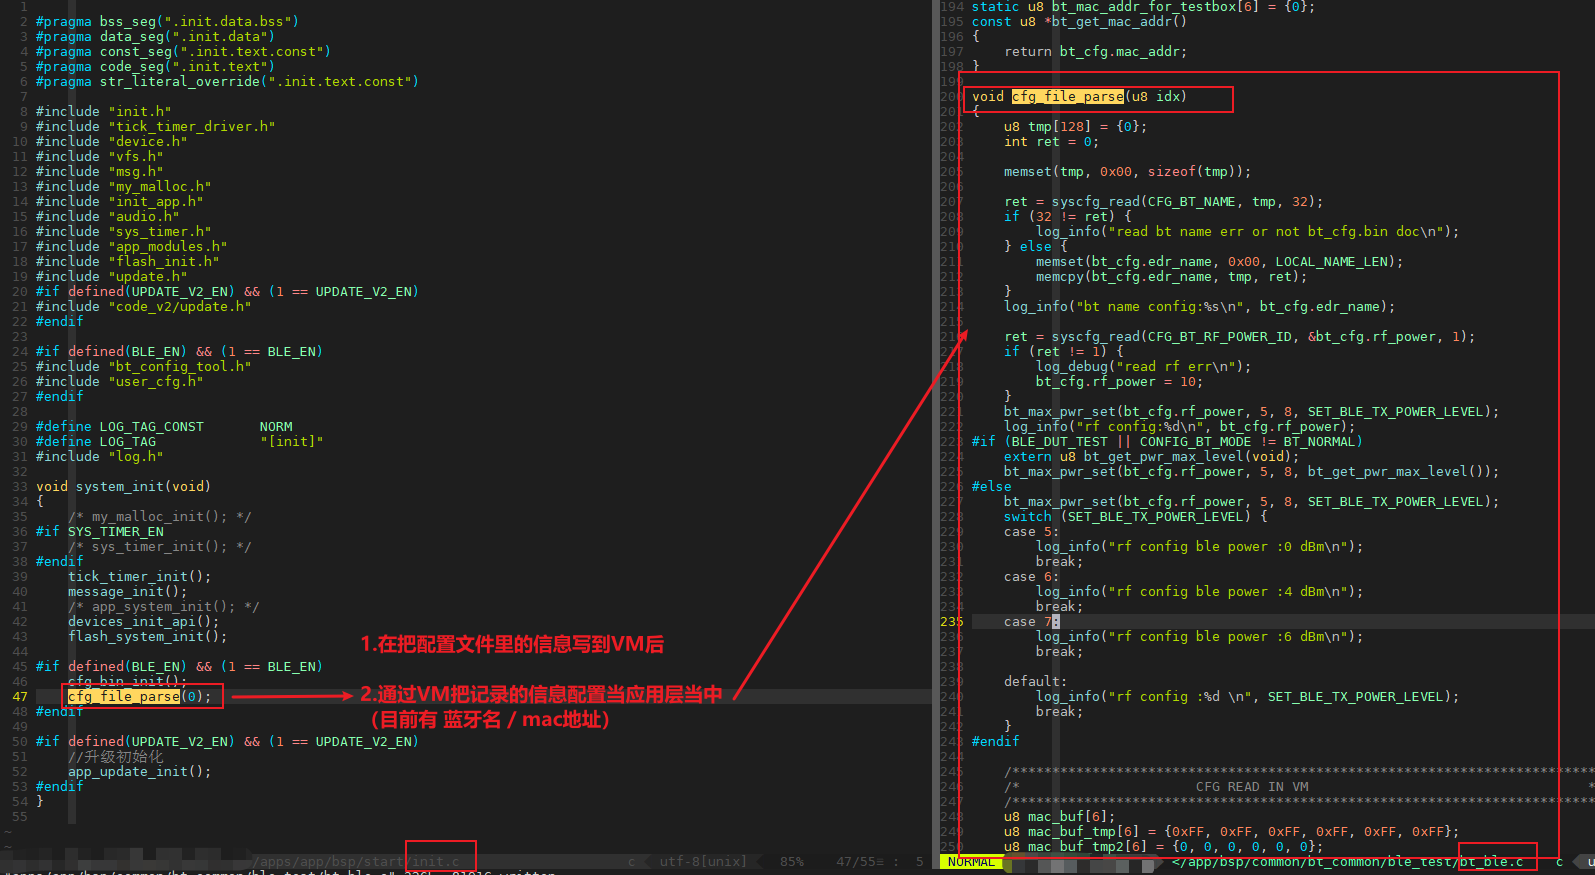Viewport: 1595px width, 875px height.
Task: Click the '#if SYS_TIMER_EN' line
Action: coord(99,531)
